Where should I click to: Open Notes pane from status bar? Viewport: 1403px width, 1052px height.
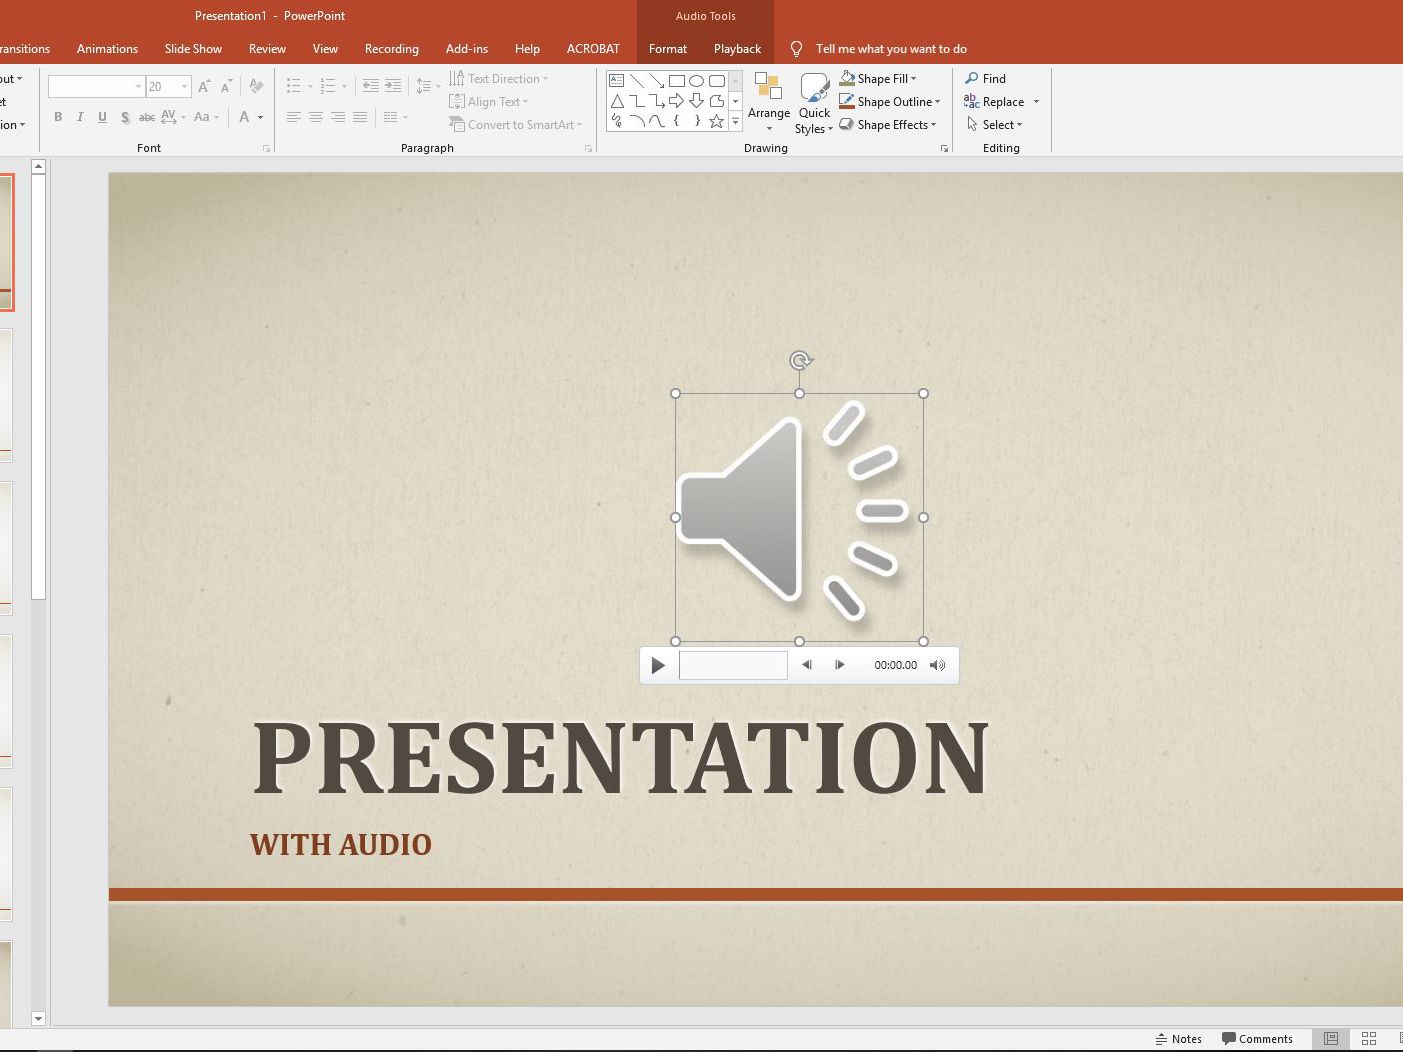pos(1178,1039)
